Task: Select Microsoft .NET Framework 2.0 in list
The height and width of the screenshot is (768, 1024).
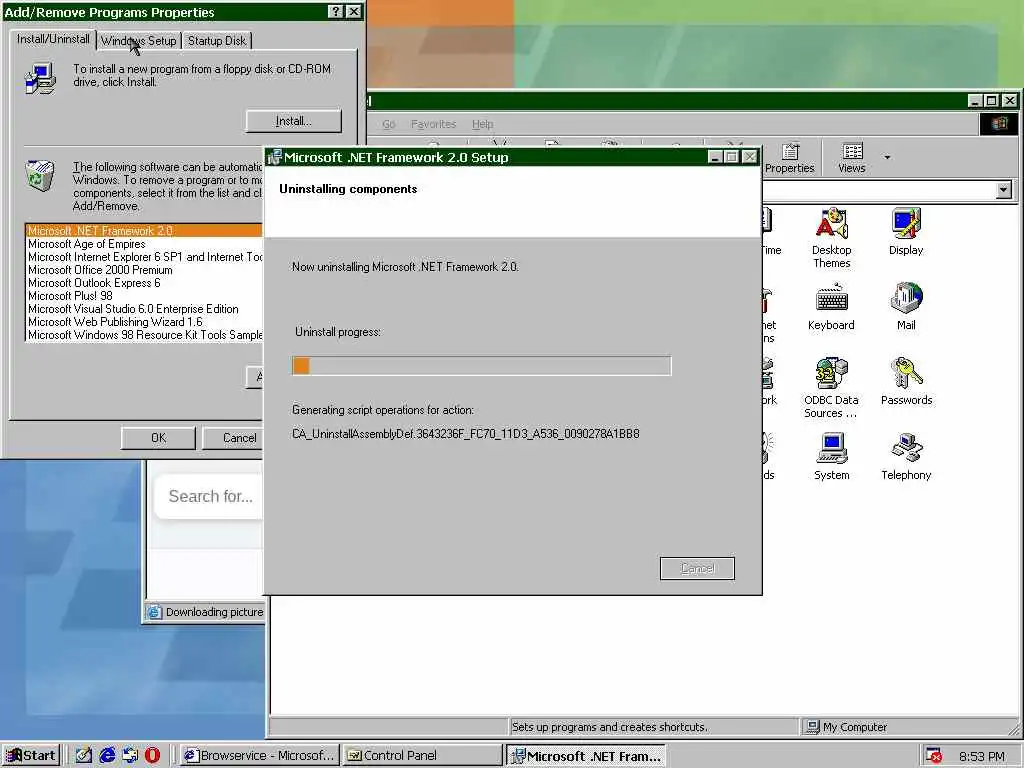Action: tap(144, 231)
